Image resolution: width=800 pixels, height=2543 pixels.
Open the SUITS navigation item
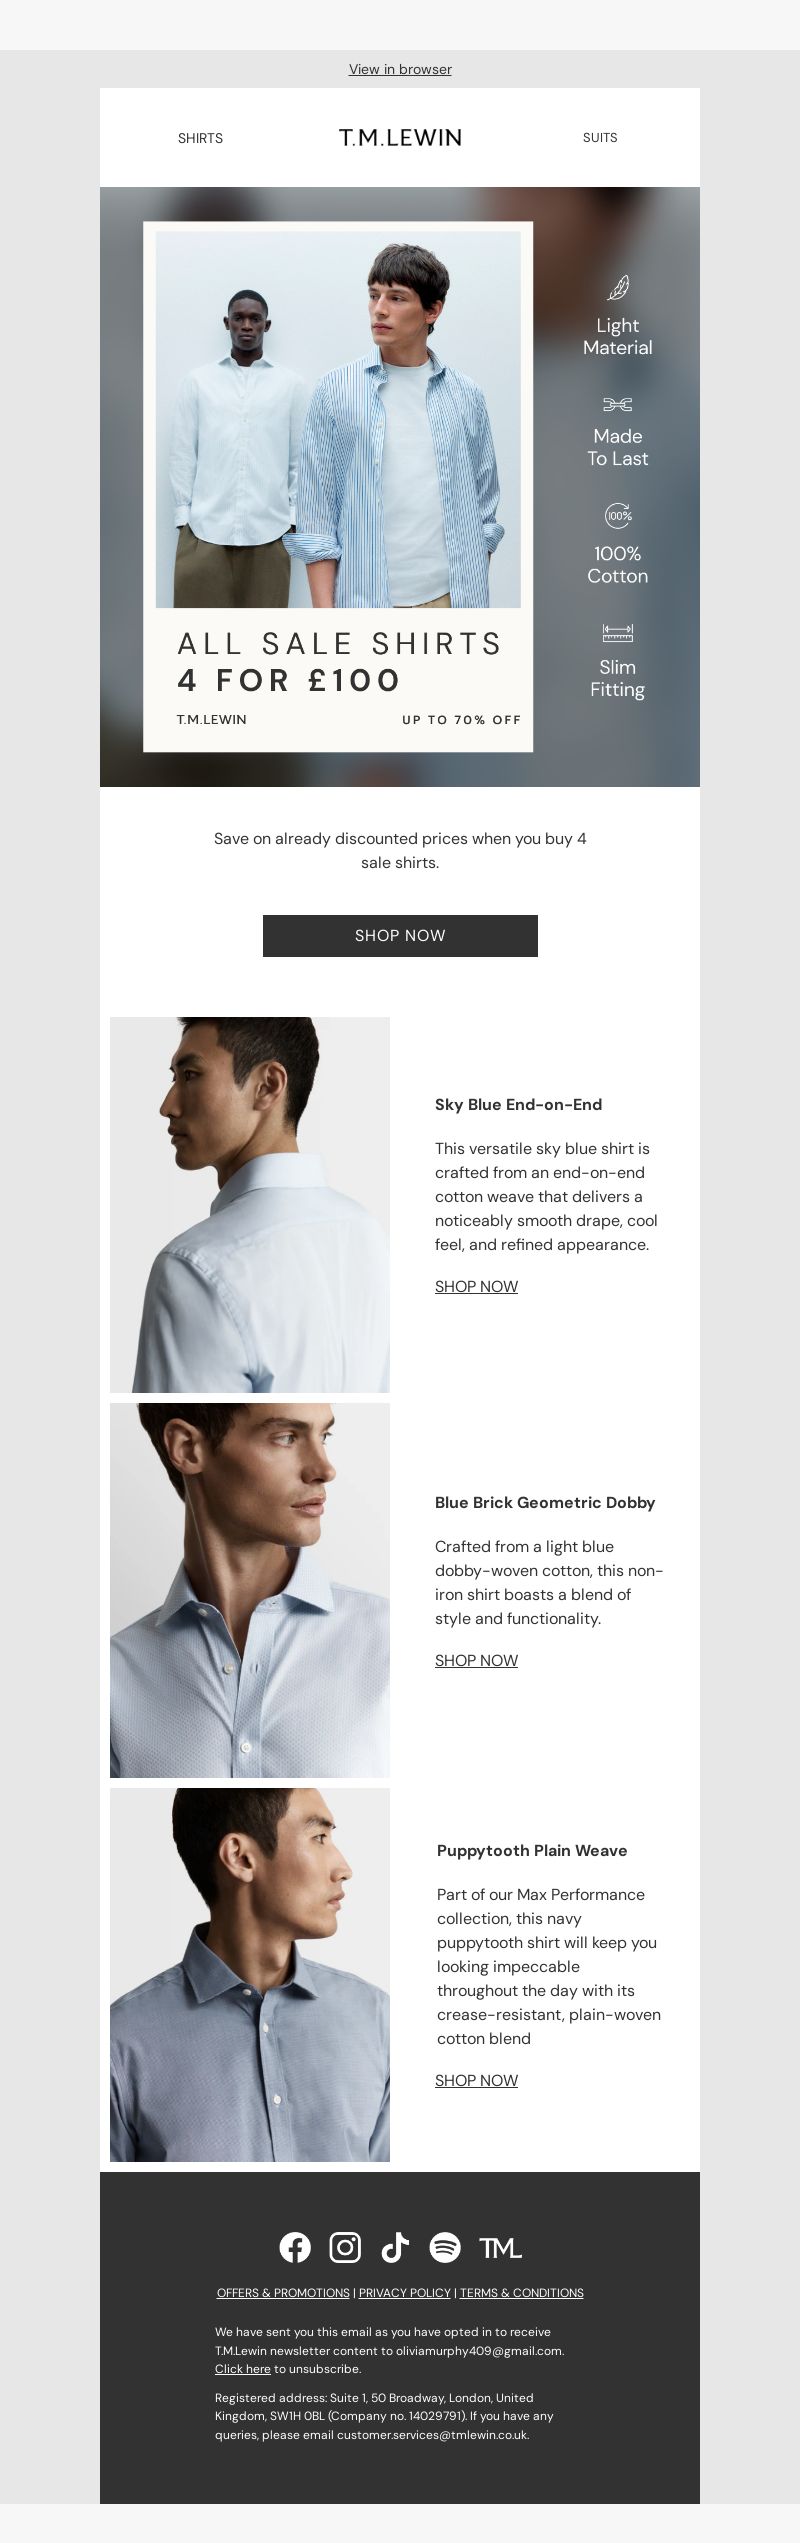[x=600, y=138]
